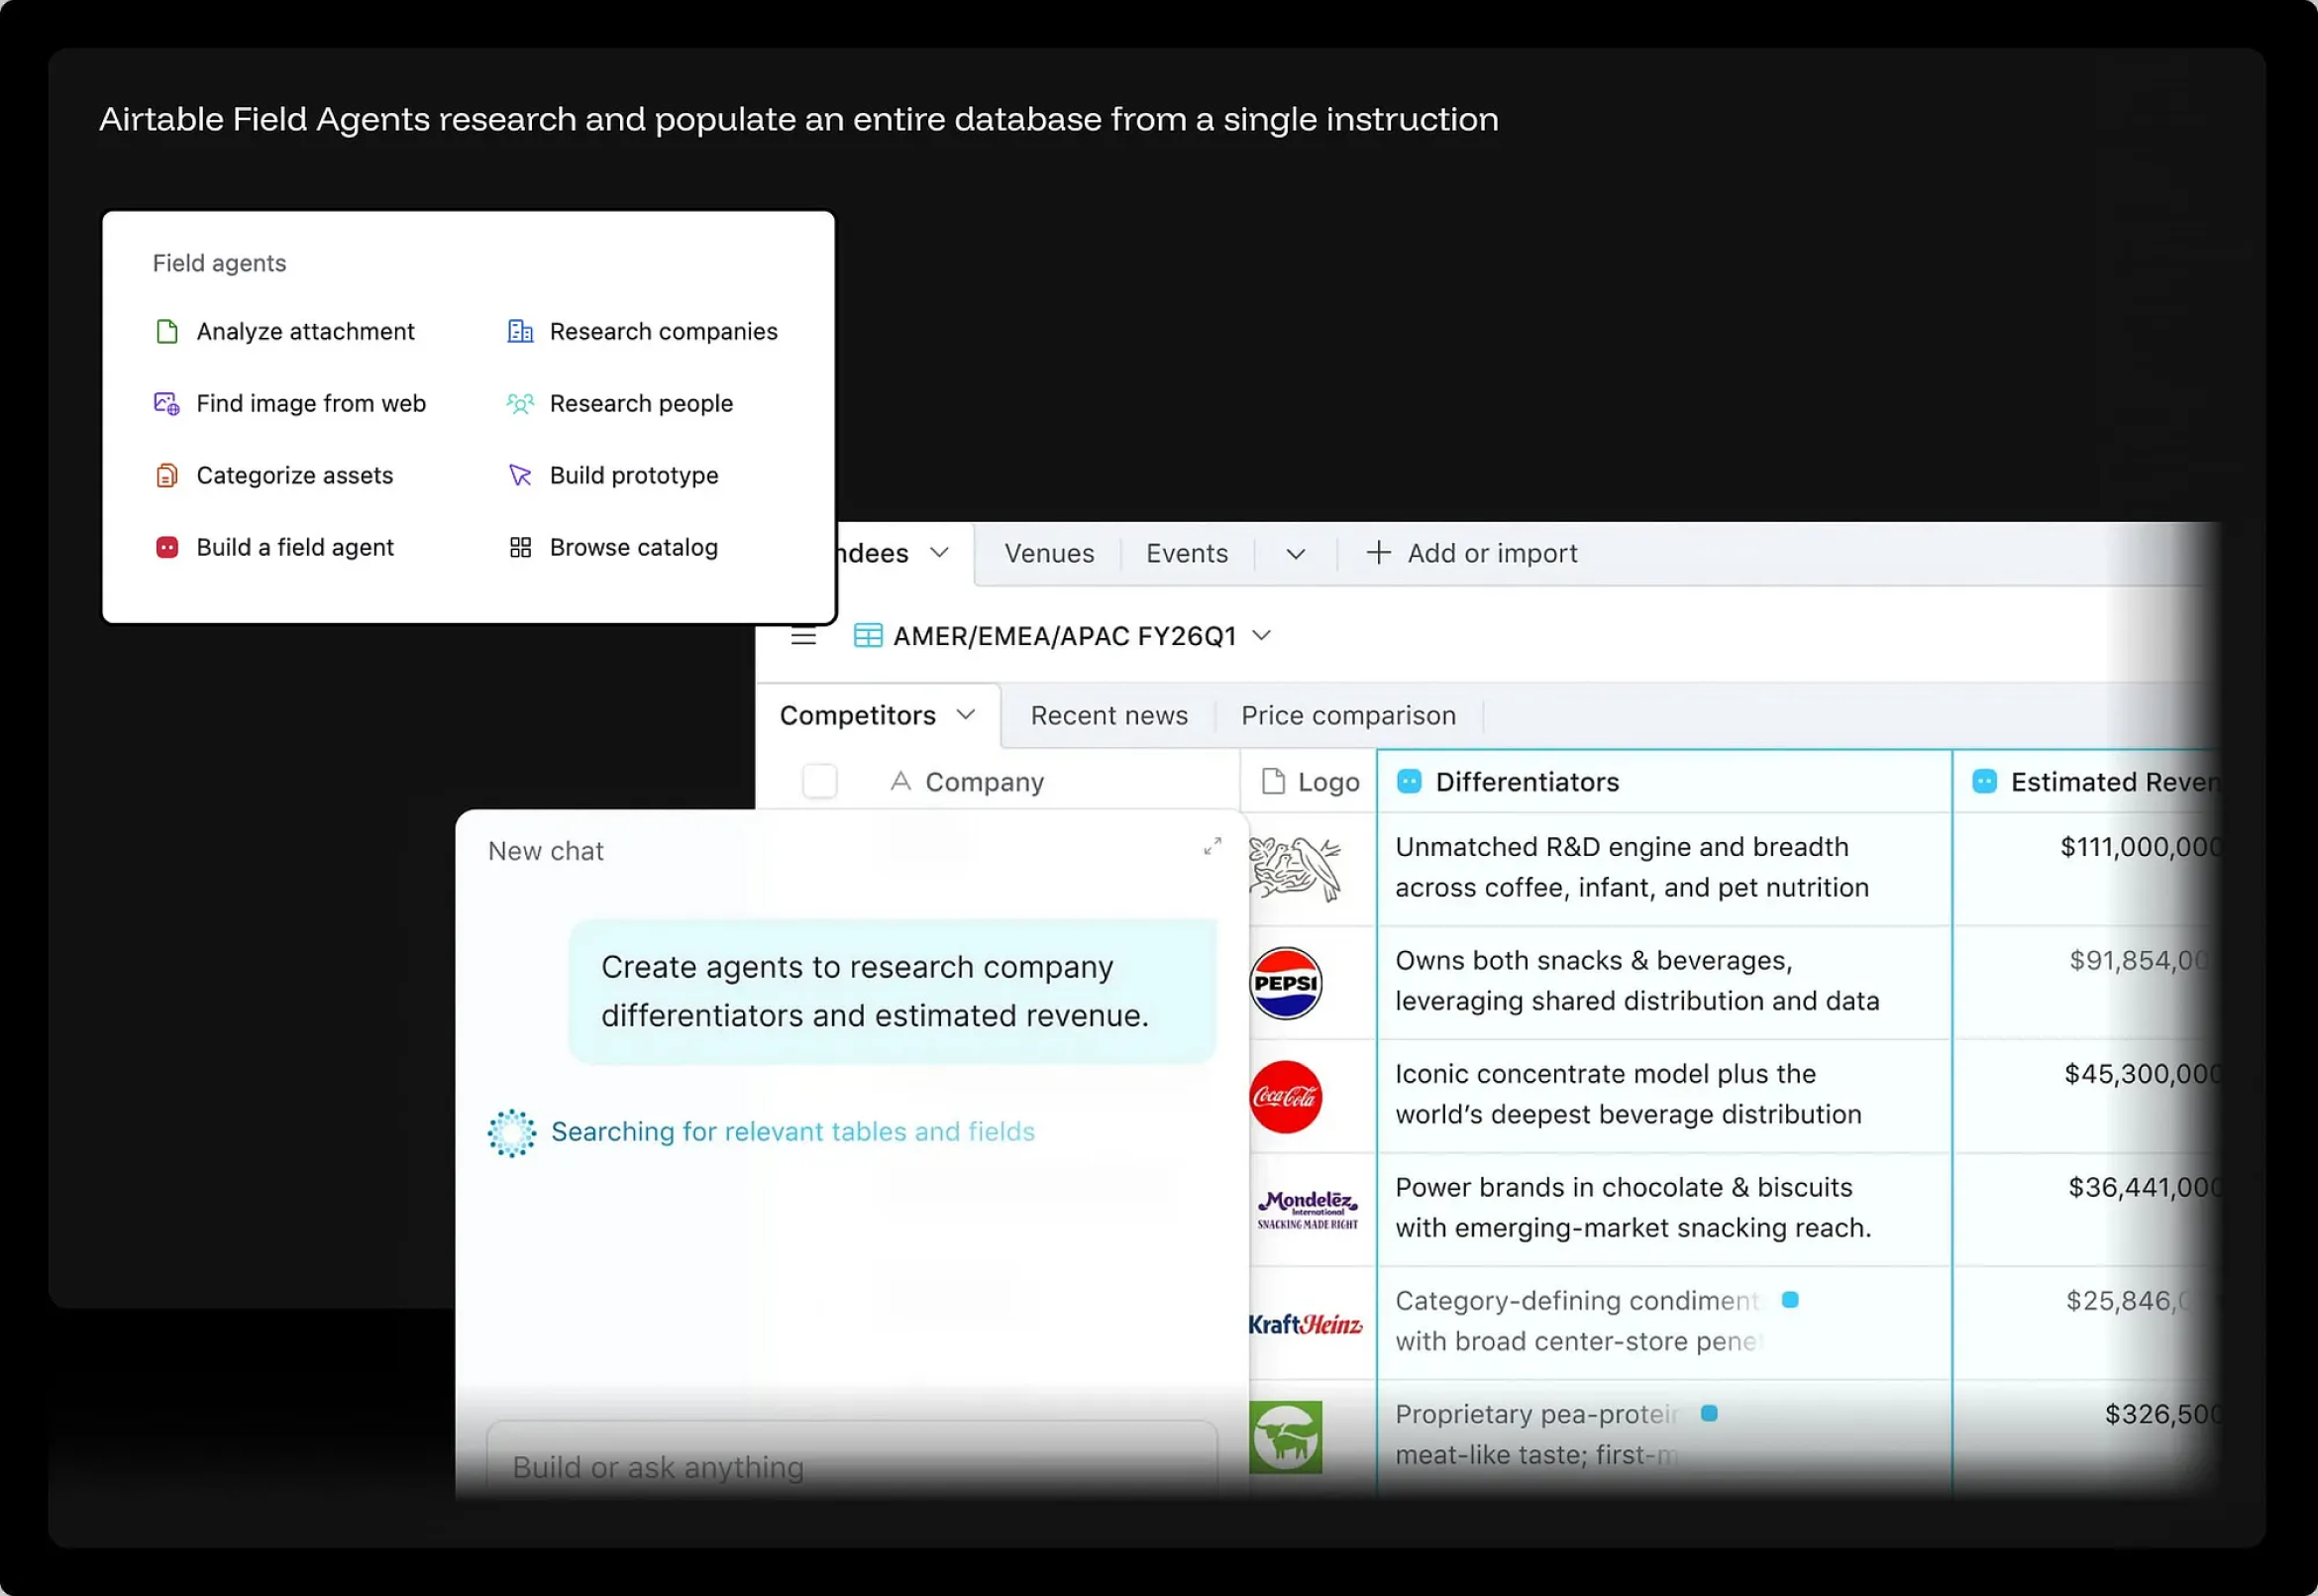
Task: Open the Price comparison tab
Action: [x=1348, y=715]
